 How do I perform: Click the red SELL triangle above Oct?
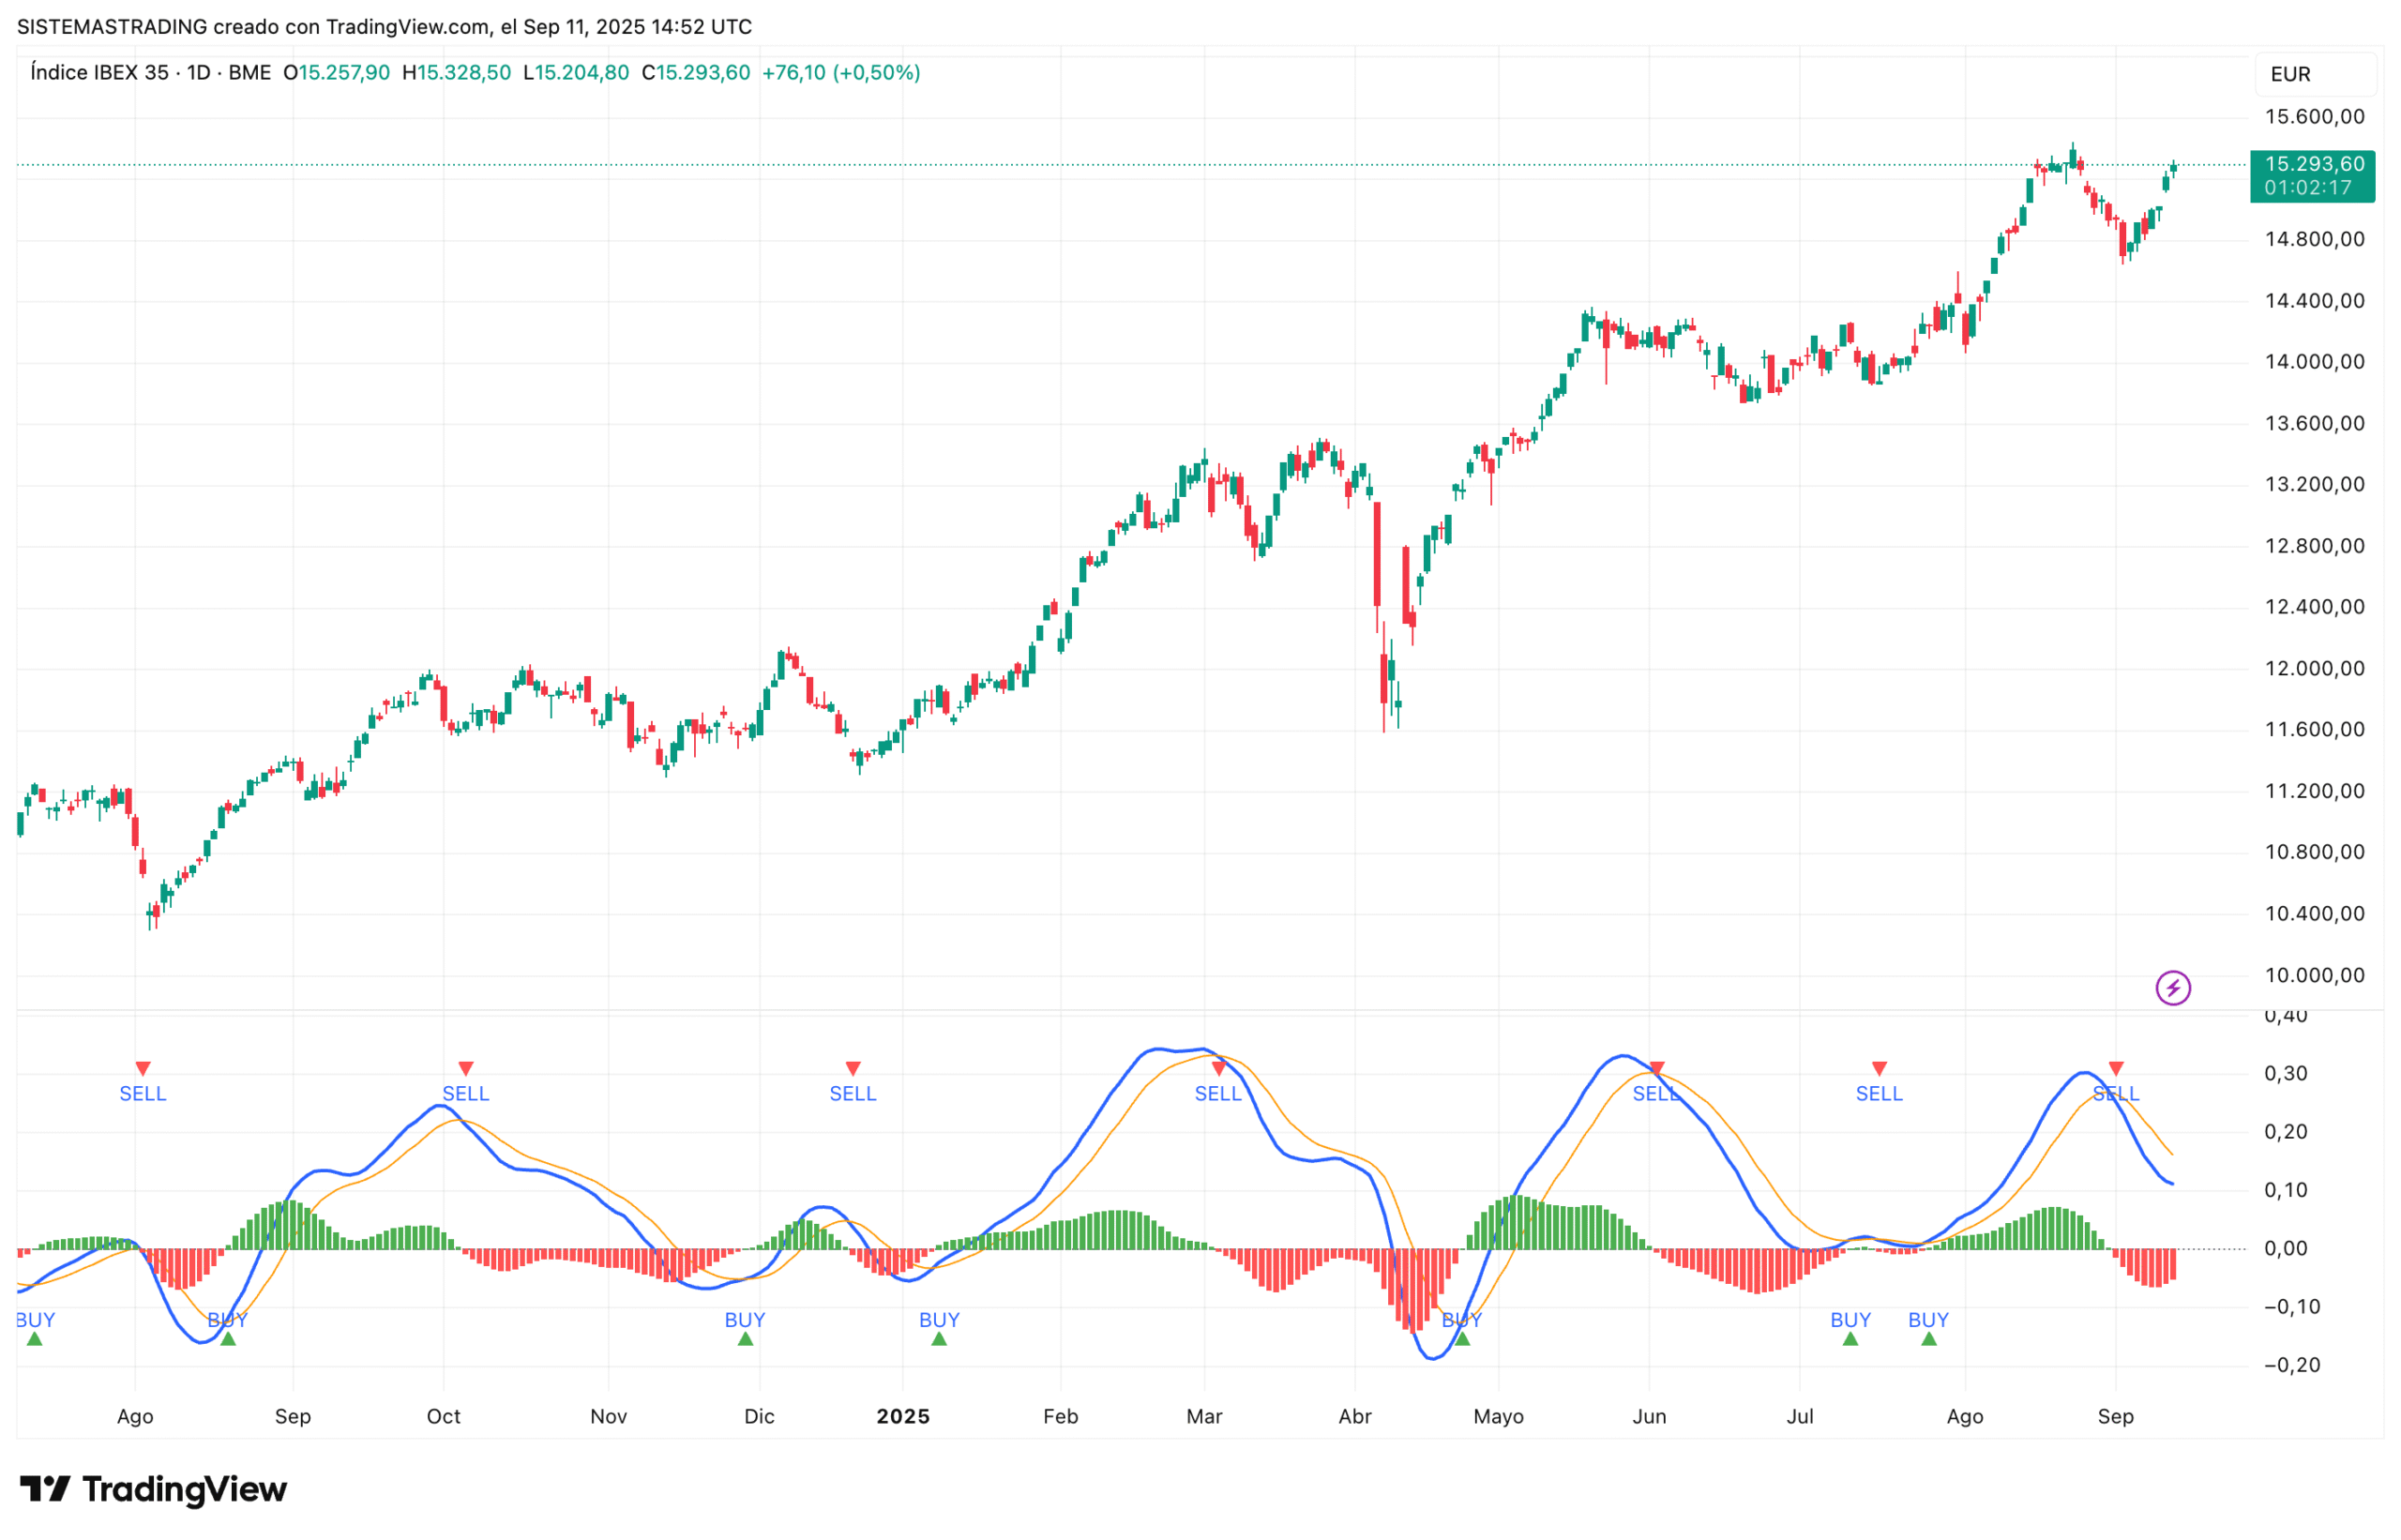tap(465, 1069)
